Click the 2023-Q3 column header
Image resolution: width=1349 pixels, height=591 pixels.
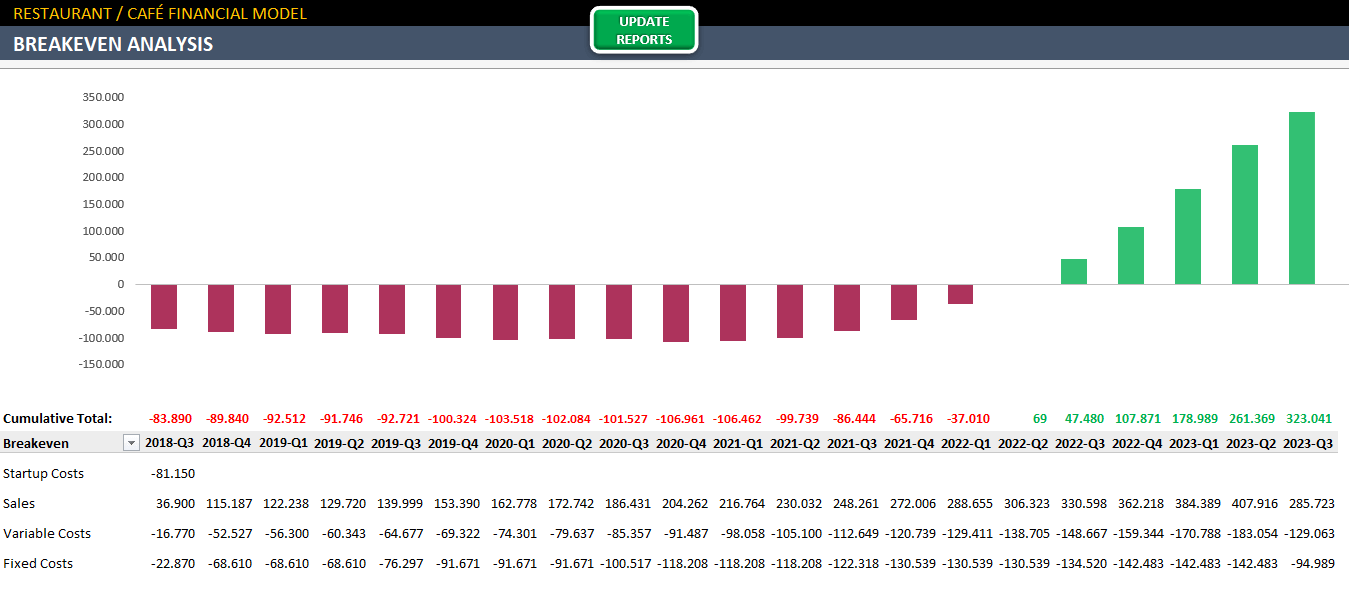point(1310,443)
